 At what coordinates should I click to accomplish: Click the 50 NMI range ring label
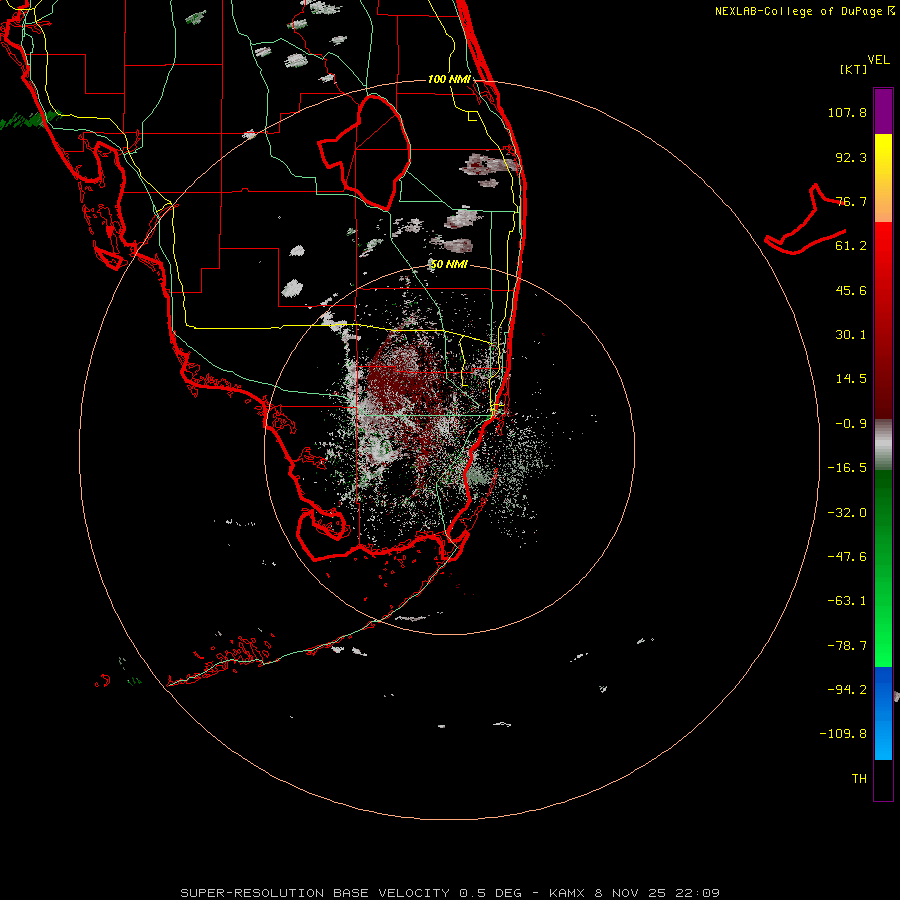[x=449, y=265]
